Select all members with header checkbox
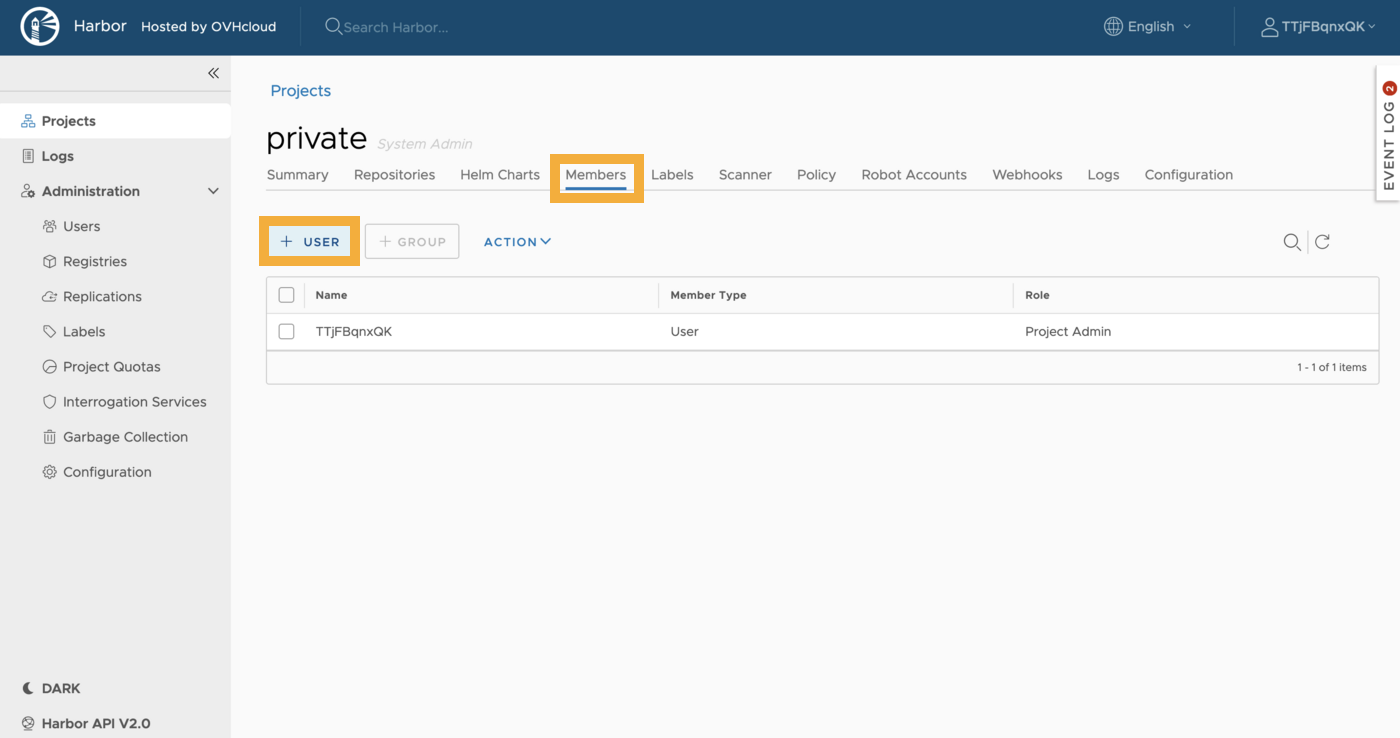 [286, 295]
